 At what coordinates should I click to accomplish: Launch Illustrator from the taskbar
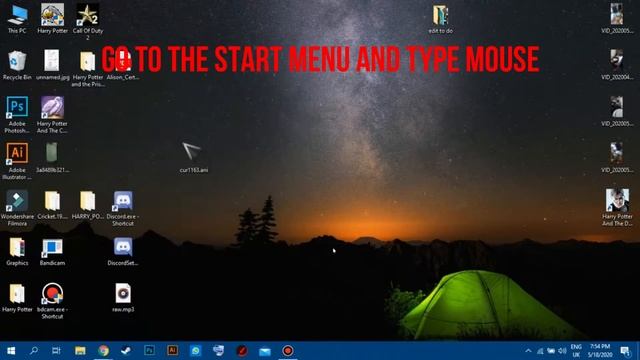coord(172,351)
